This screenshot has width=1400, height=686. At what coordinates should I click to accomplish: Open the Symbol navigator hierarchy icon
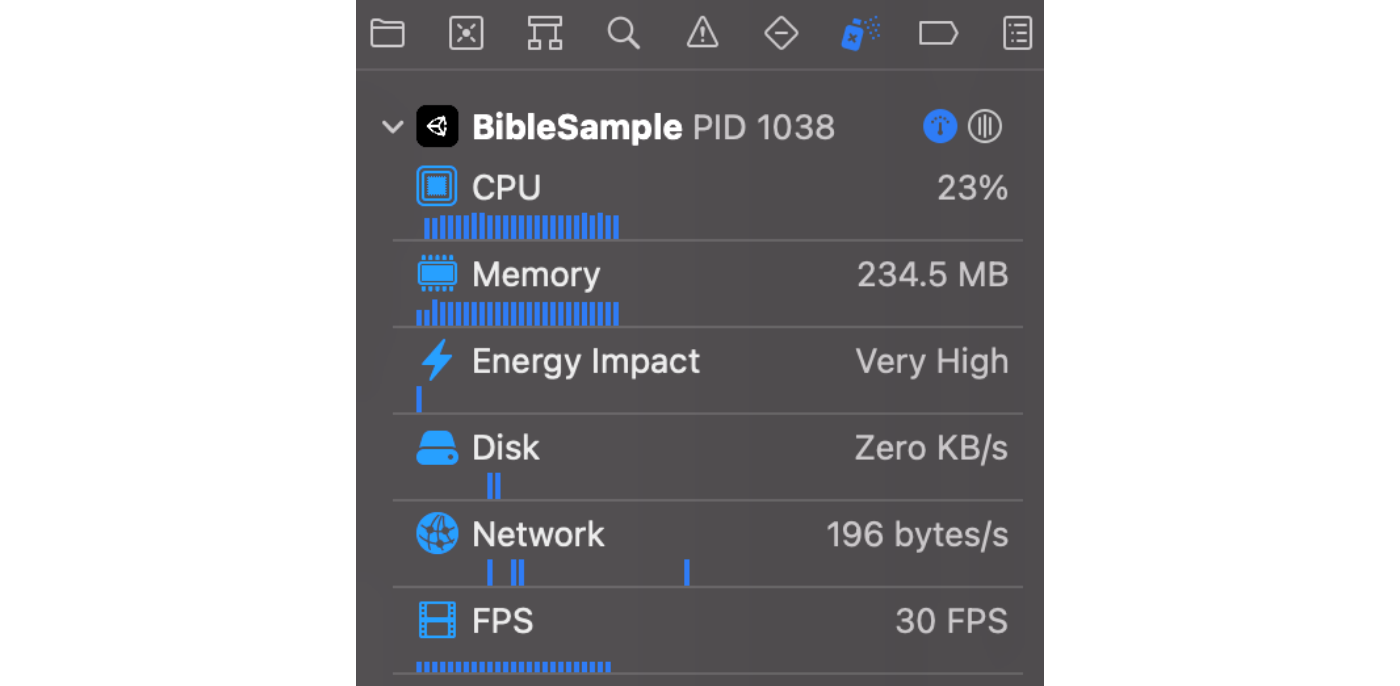(544, 33)
